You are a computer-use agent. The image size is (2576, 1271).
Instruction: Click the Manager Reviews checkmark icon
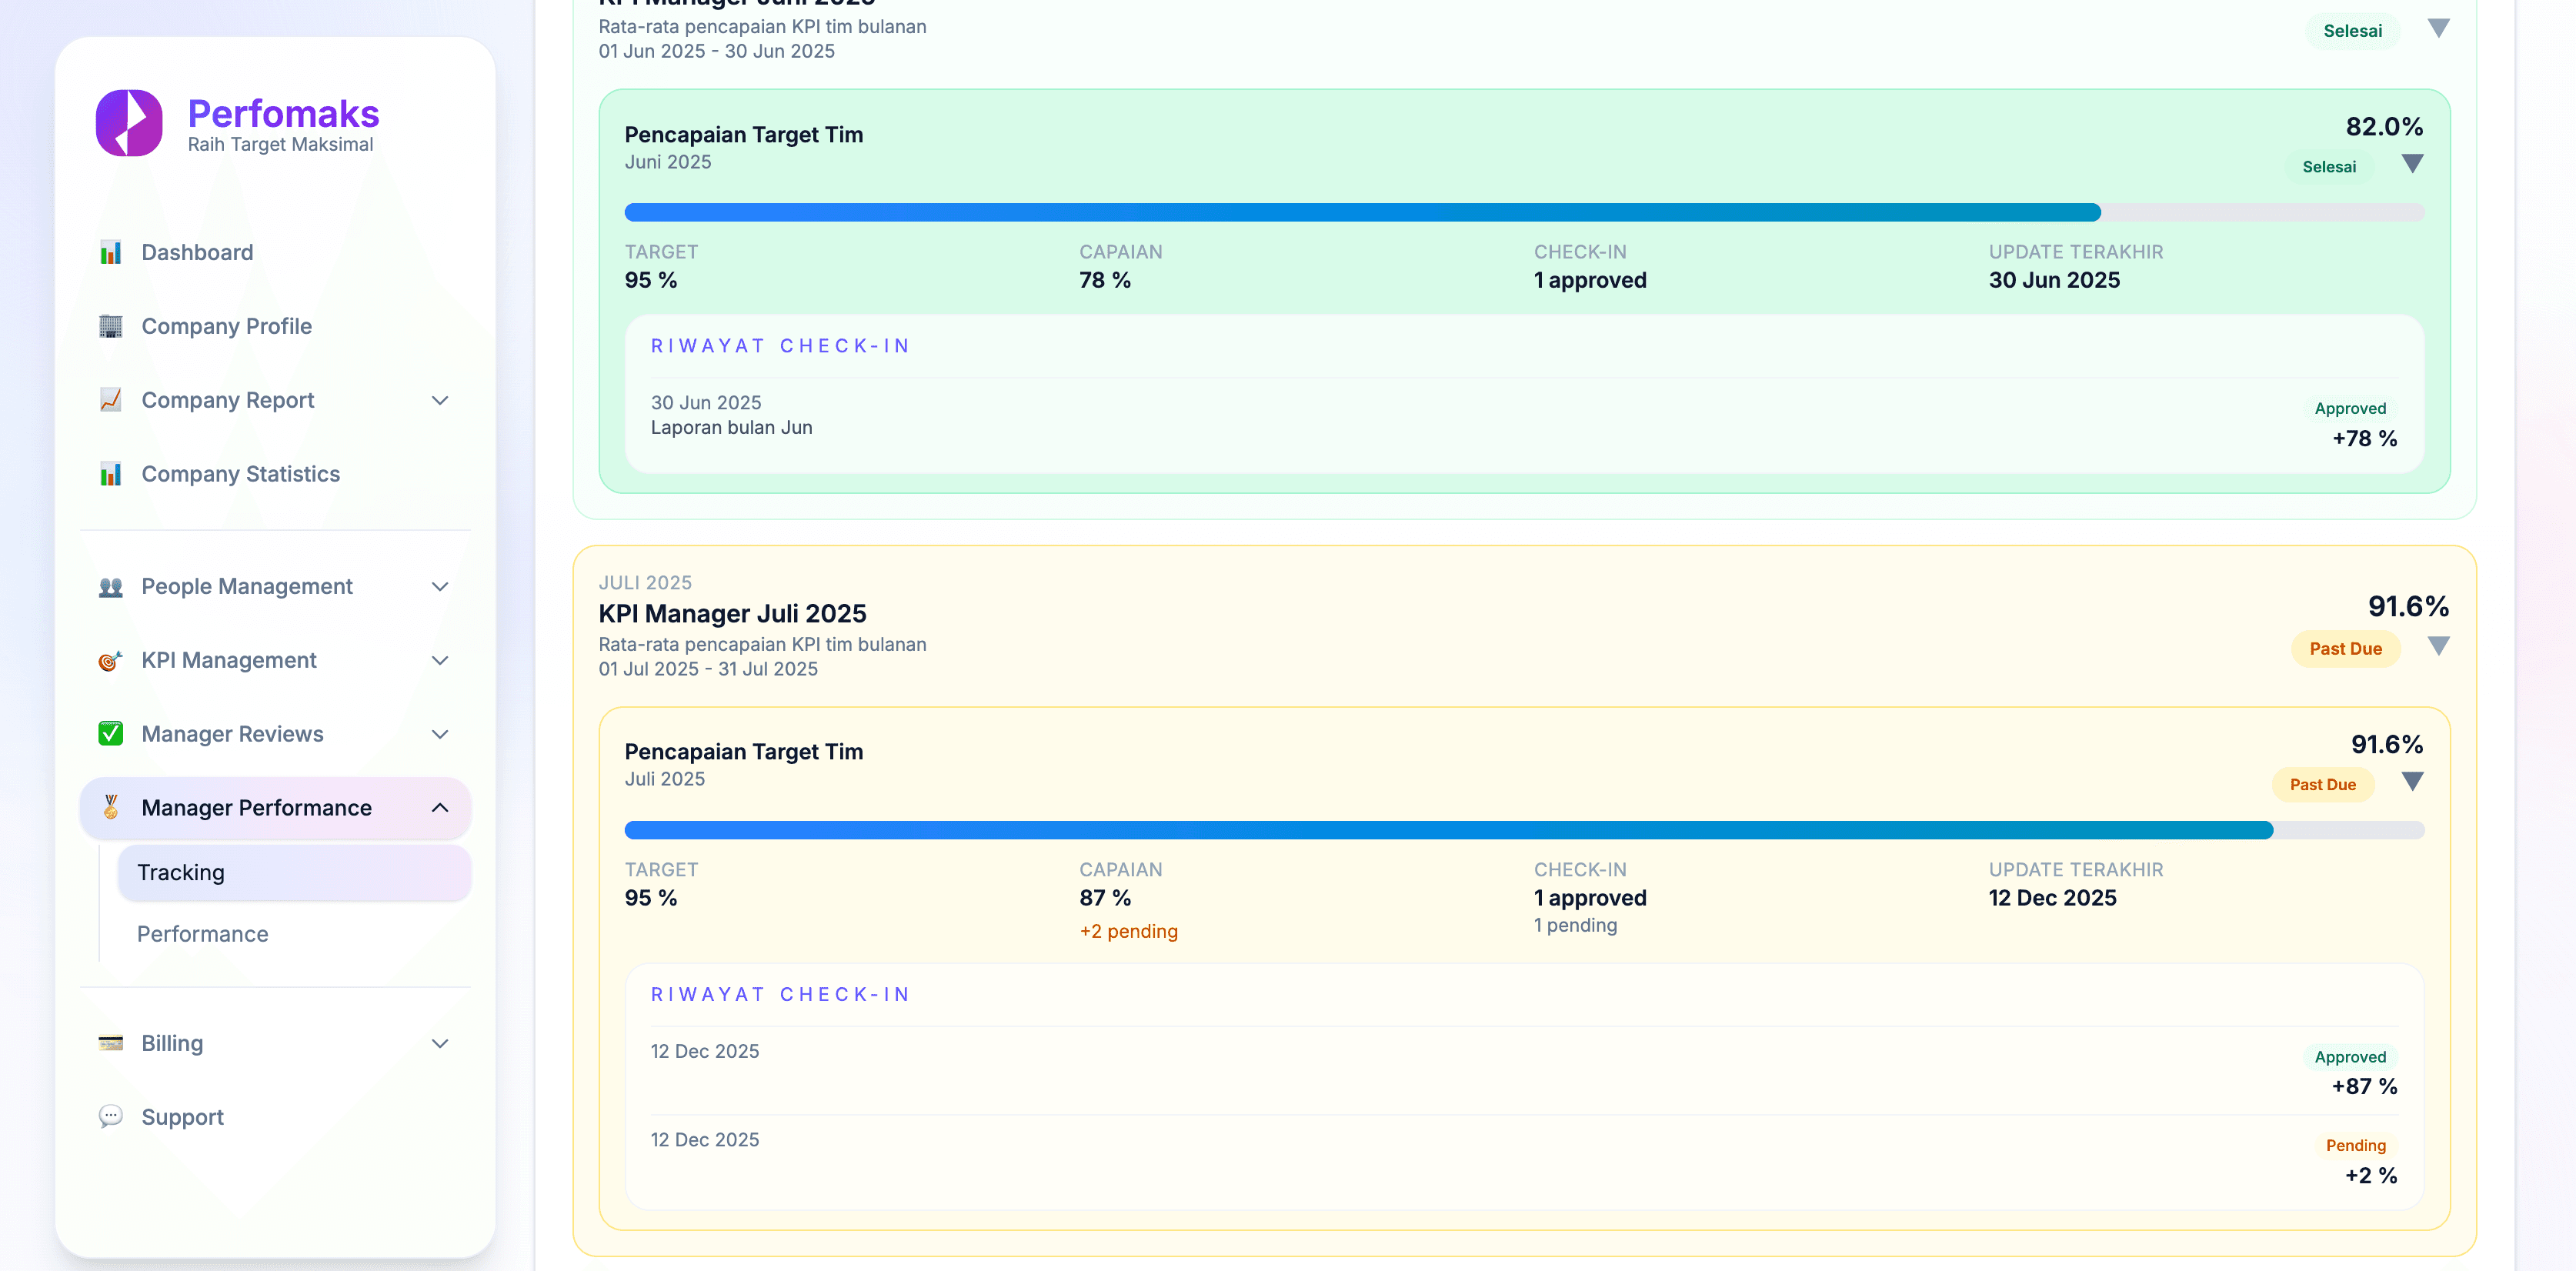[x=110, y=733]
